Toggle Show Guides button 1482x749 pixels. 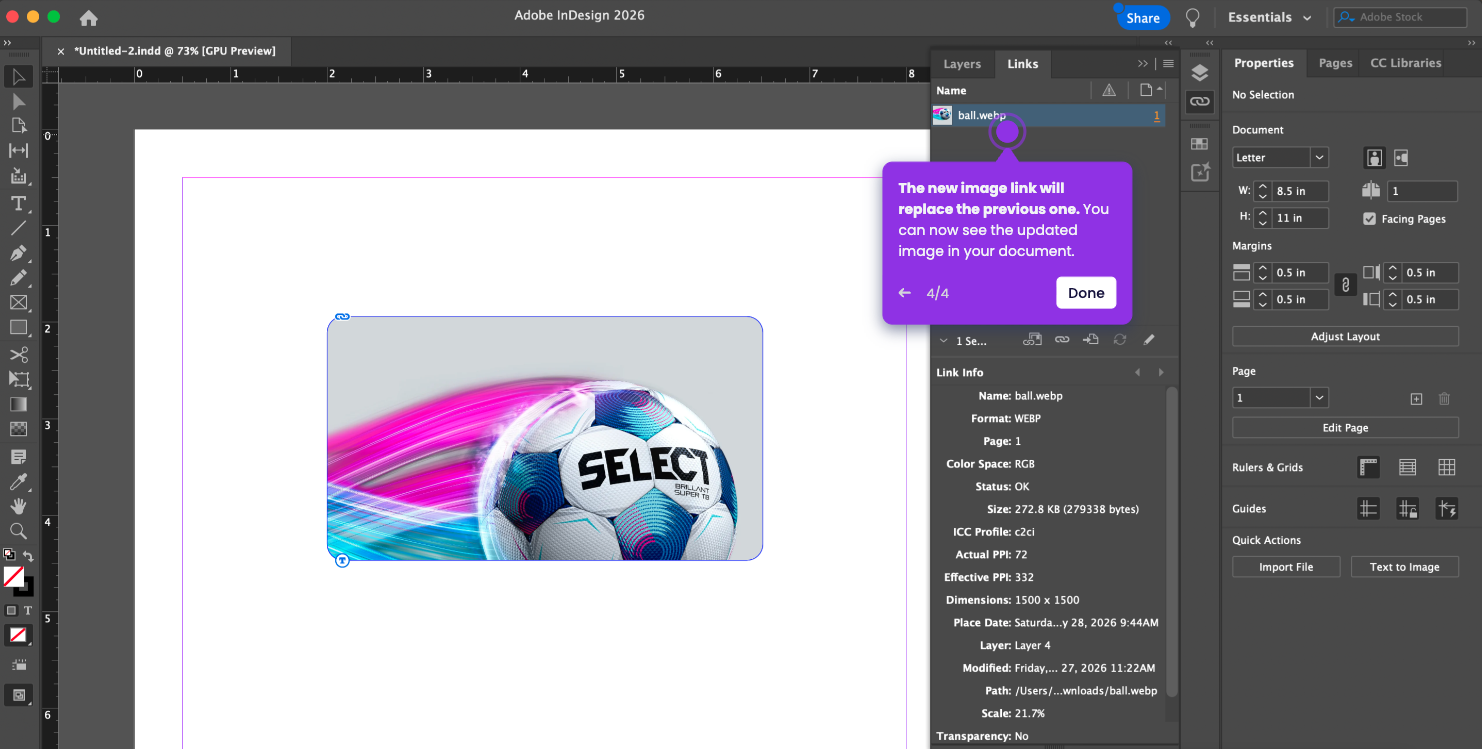[x=1369, y=509]
